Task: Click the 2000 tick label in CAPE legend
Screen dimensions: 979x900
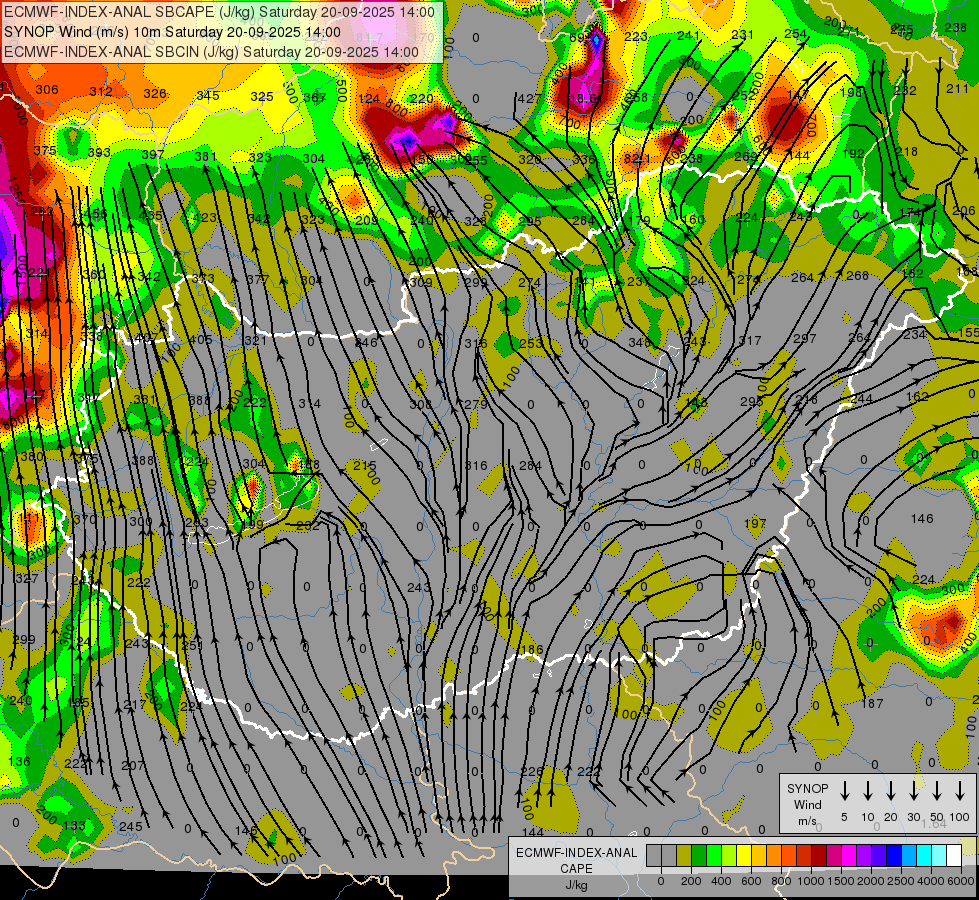Action: coord(871,881)
